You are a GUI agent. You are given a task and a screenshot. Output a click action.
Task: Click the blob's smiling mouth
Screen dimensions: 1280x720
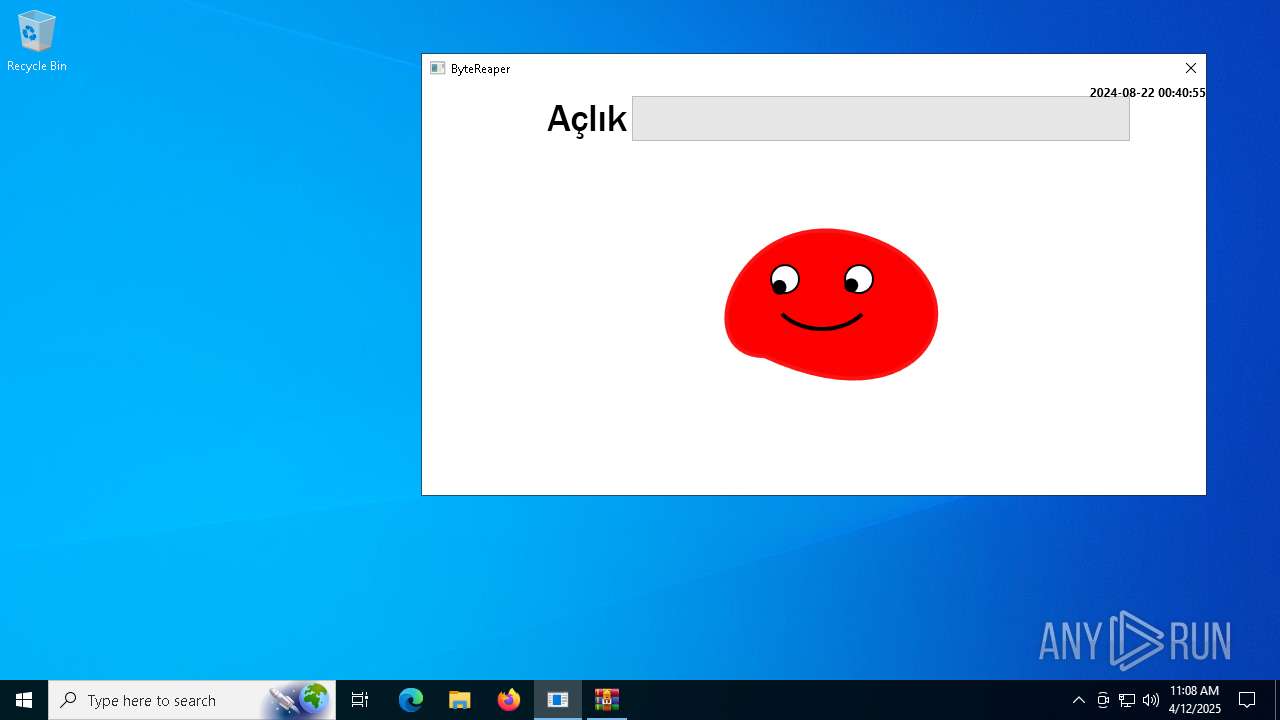click(822, 321)
